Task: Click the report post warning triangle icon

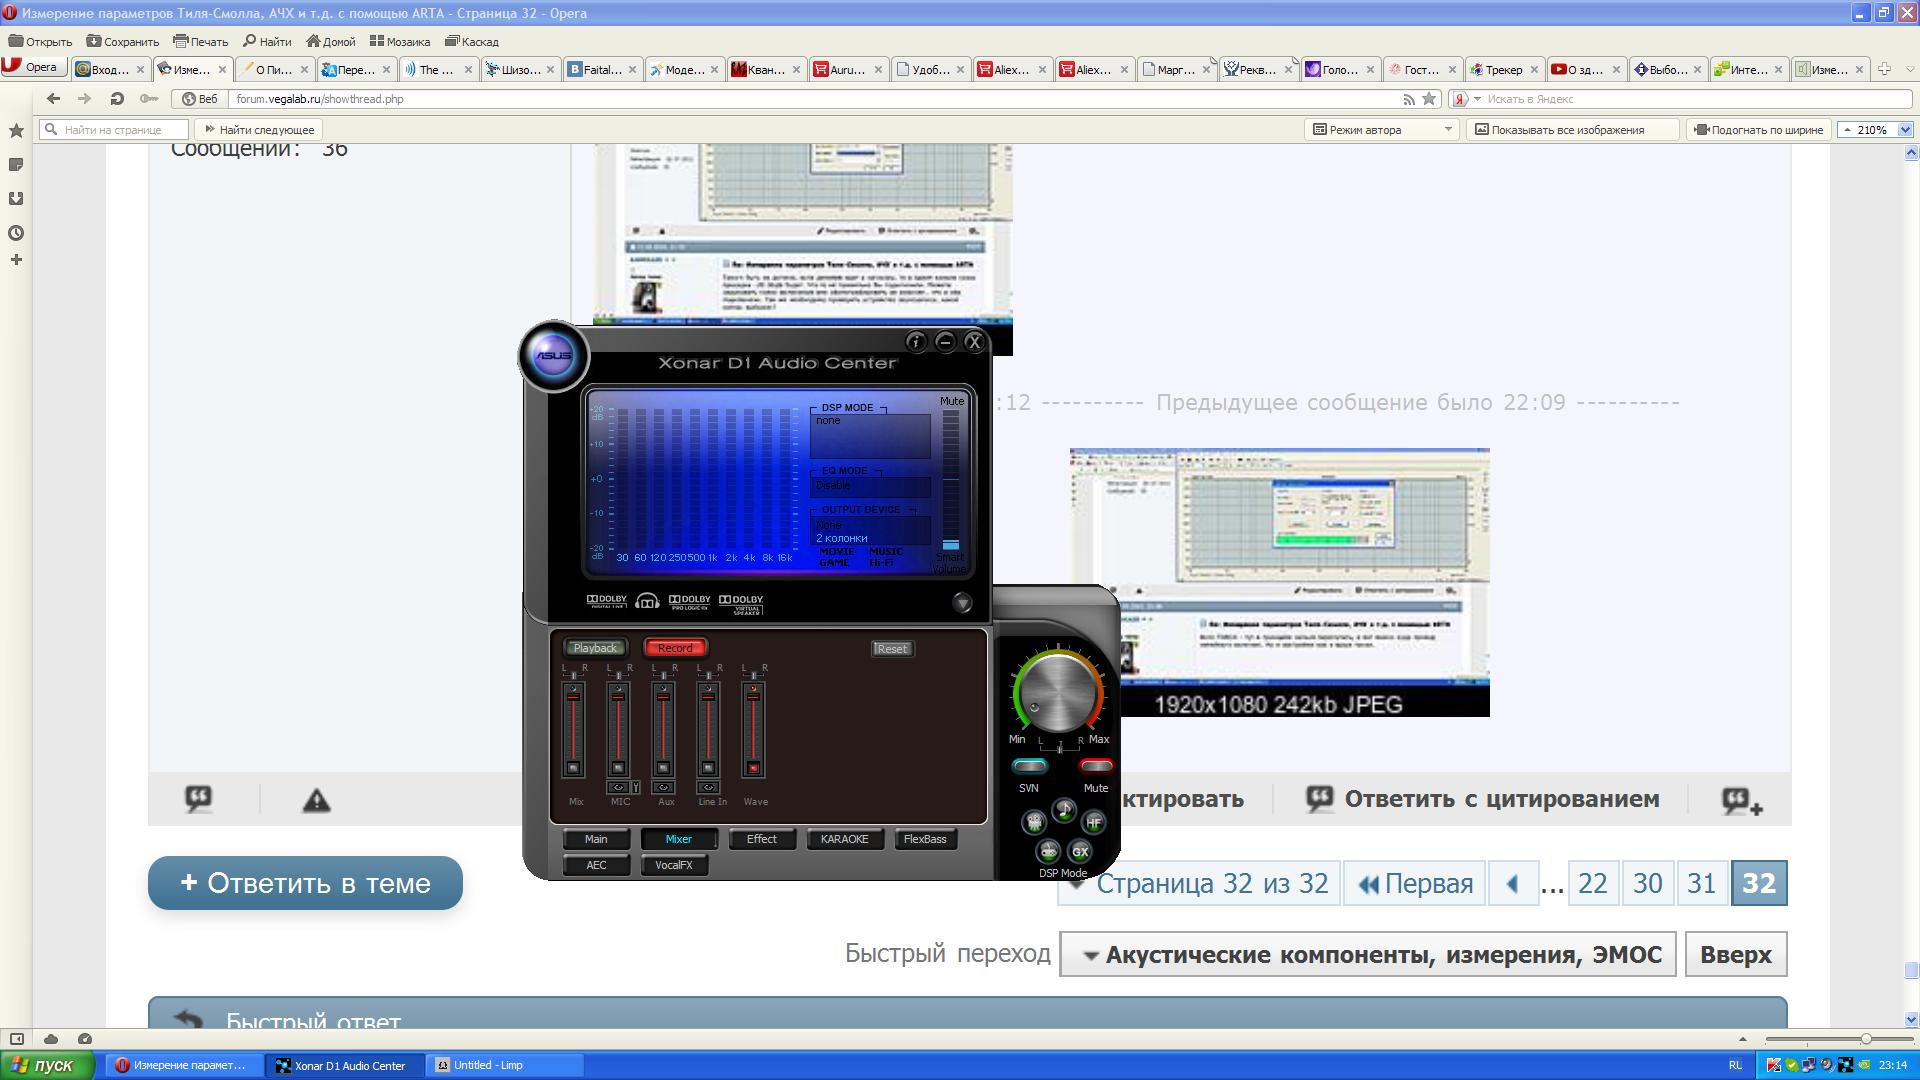Action: 316,800
